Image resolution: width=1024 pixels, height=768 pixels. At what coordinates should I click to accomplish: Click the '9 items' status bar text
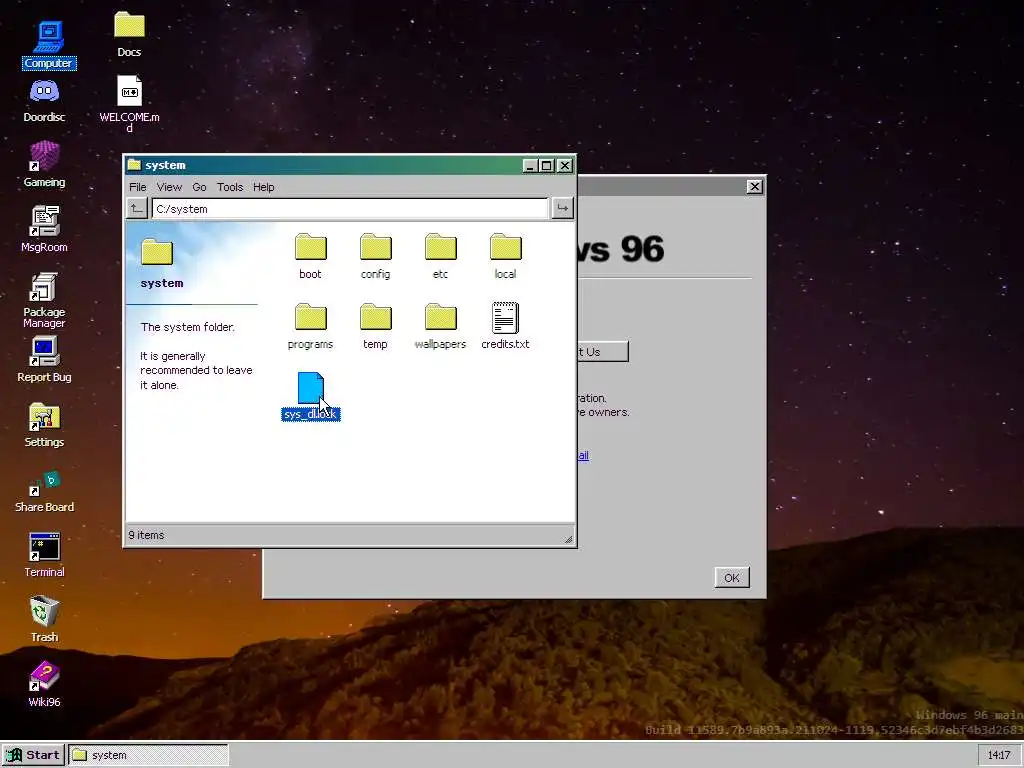(x=146, y=535)
